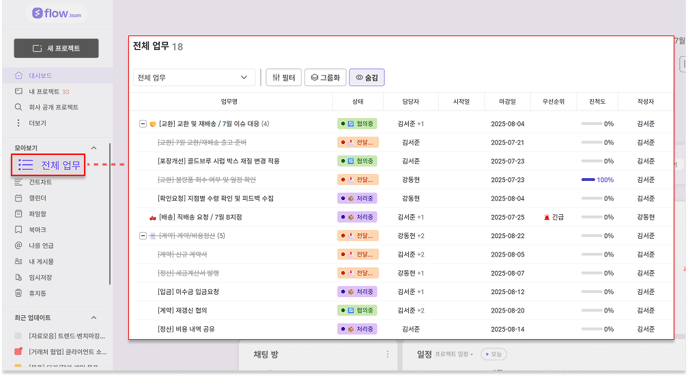Open the 간트차트 view icon
Image resolution: width=688 pixels, height=376 pixels.
18,182
